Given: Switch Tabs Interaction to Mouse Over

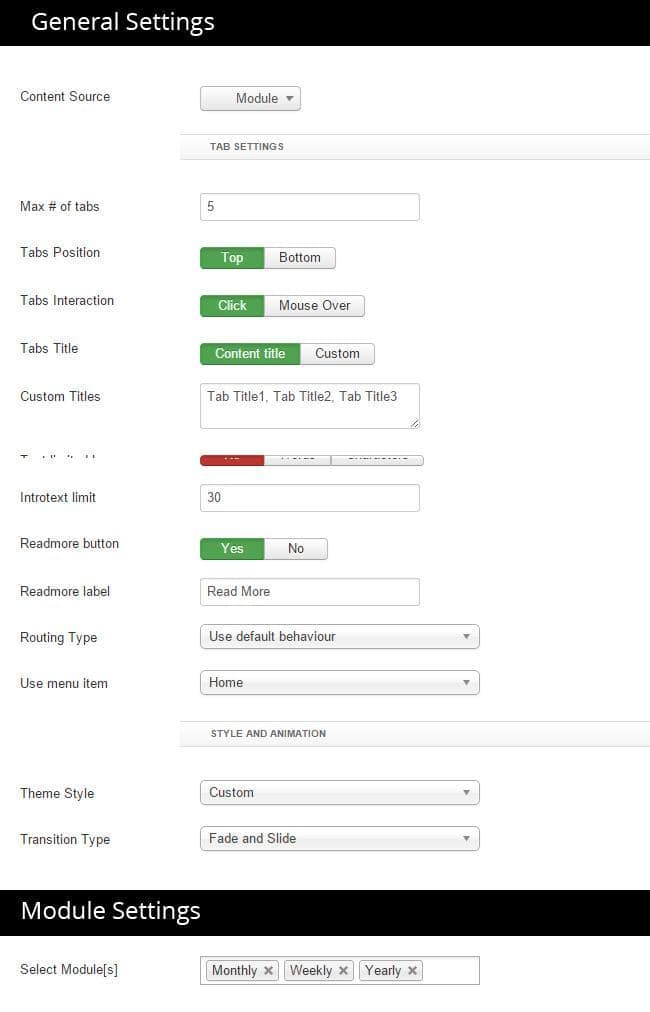Looking at the screenshot, I should pos(315,305).
